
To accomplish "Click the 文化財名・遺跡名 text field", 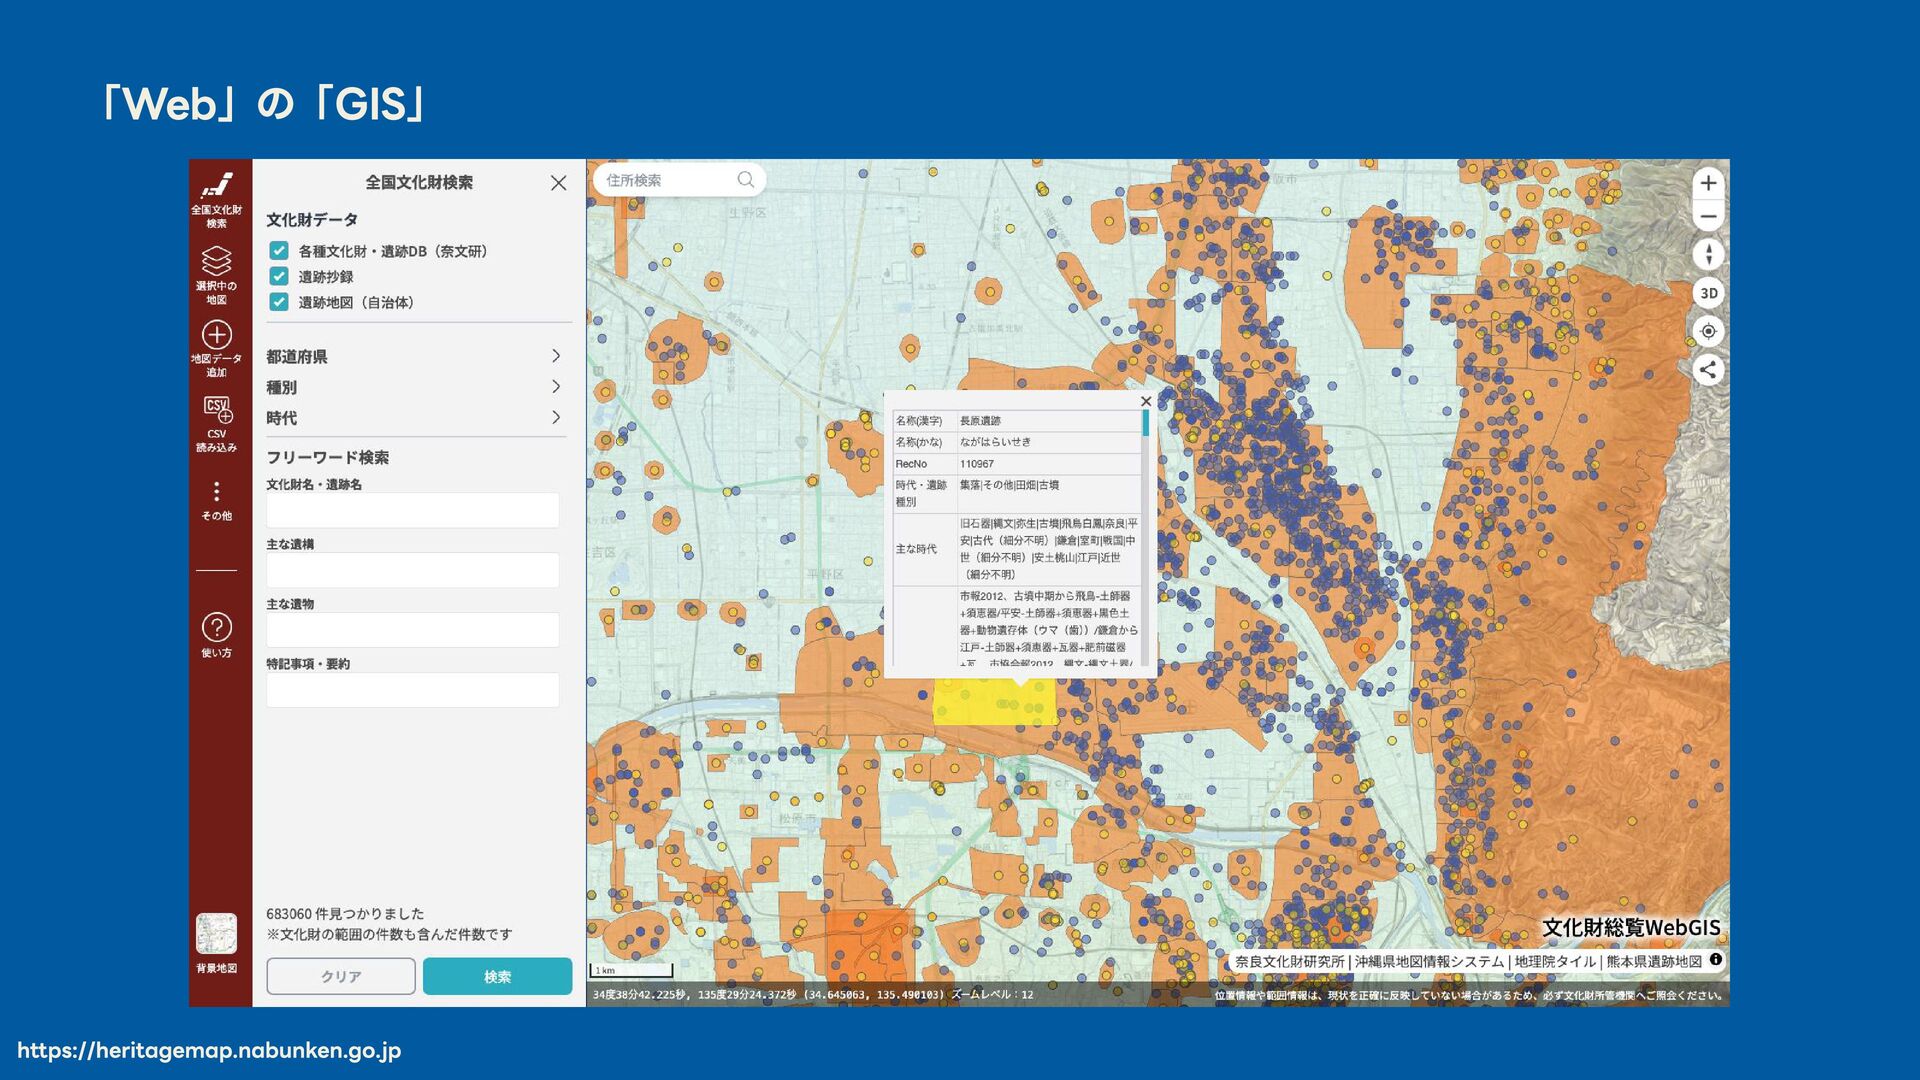I will 412,510.
